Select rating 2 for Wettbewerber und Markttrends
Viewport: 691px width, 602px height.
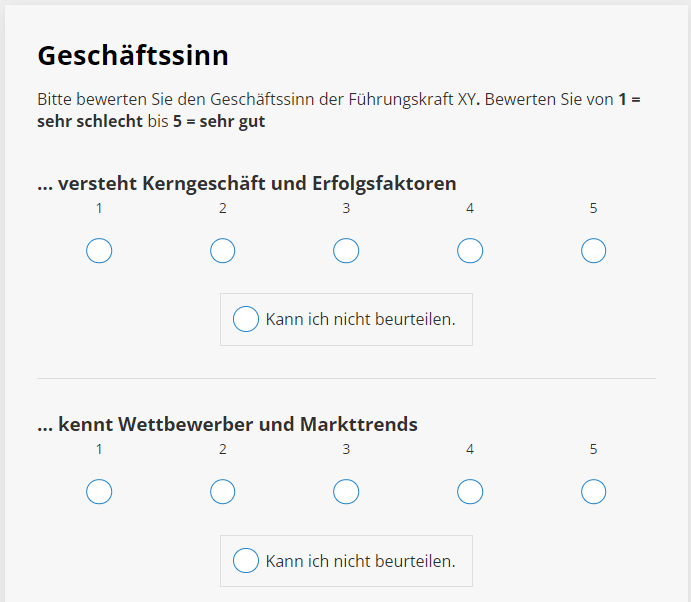(223, 492)
